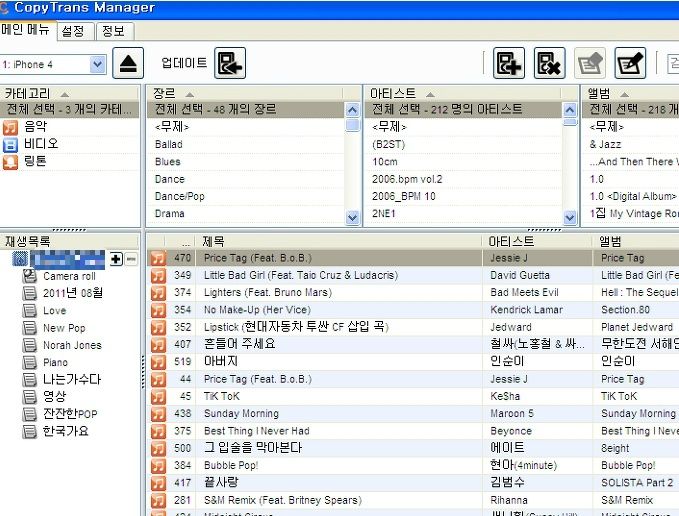The height and width of the screenshot is (516, 679).
Task: Click artist list scroll up arrow
Action: click(569, 110)
